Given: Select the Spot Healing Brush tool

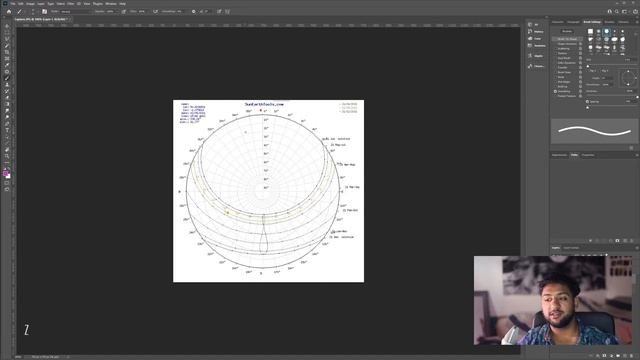Looking at the screenshot, I should [x=7, y=71].
